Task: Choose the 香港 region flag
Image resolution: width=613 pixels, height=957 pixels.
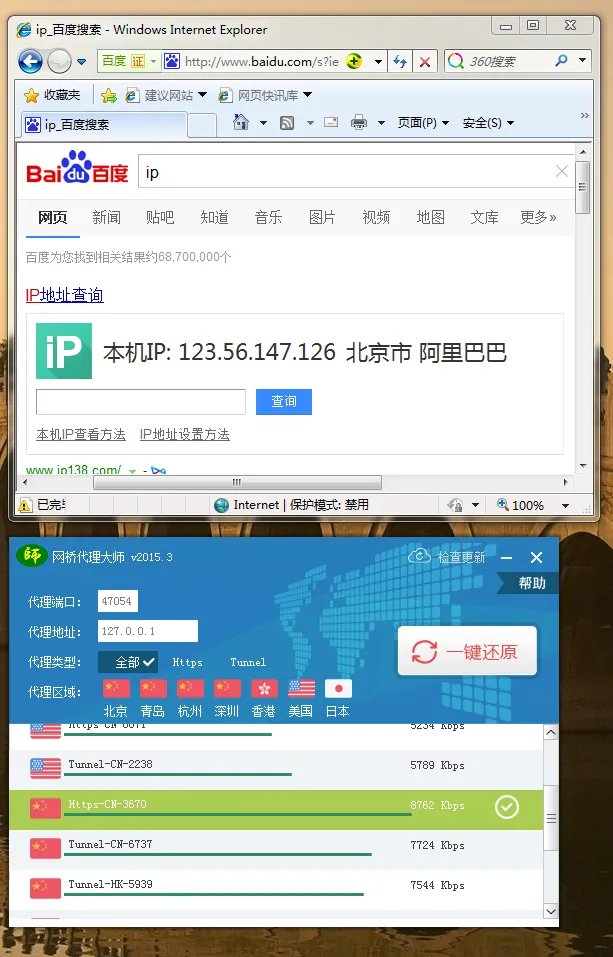Action: (264, 688)
